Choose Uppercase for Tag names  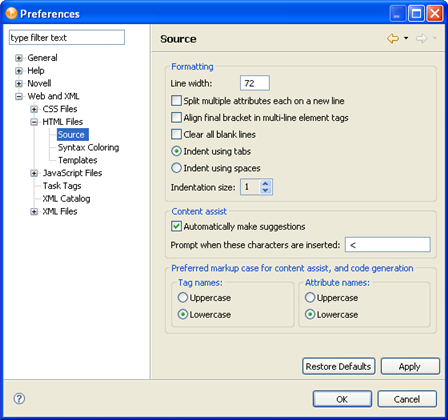coord(183,297)
